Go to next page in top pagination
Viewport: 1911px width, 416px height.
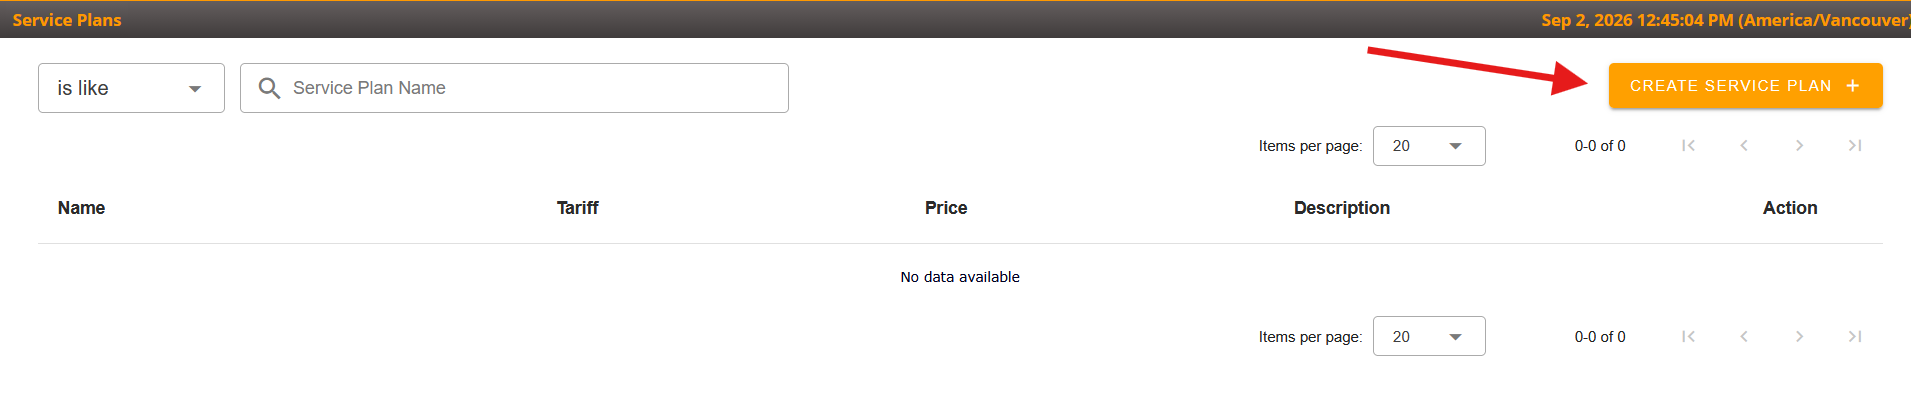pyautogui.click(x=1799, y=146)
